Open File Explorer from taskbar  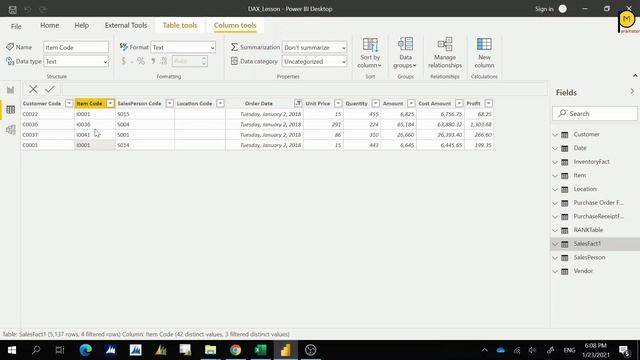pyautogui.click(x=211, y=350)
